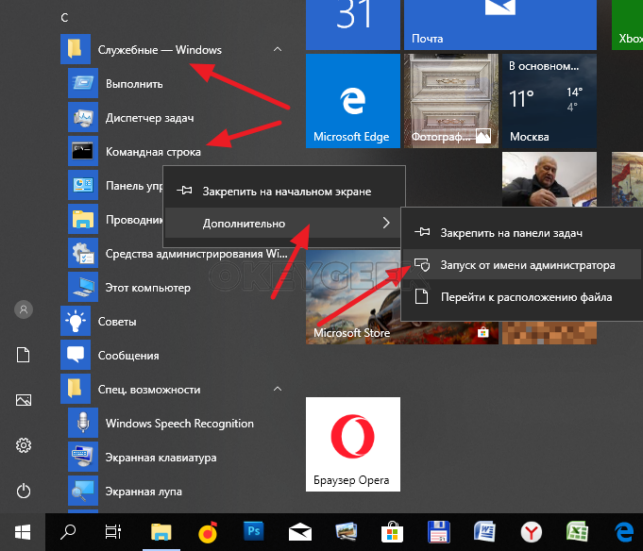The width and height of the screenshot is (643, 551).
Task: Open the Советы lightbulb icon
Action: [x=75, y=321]
